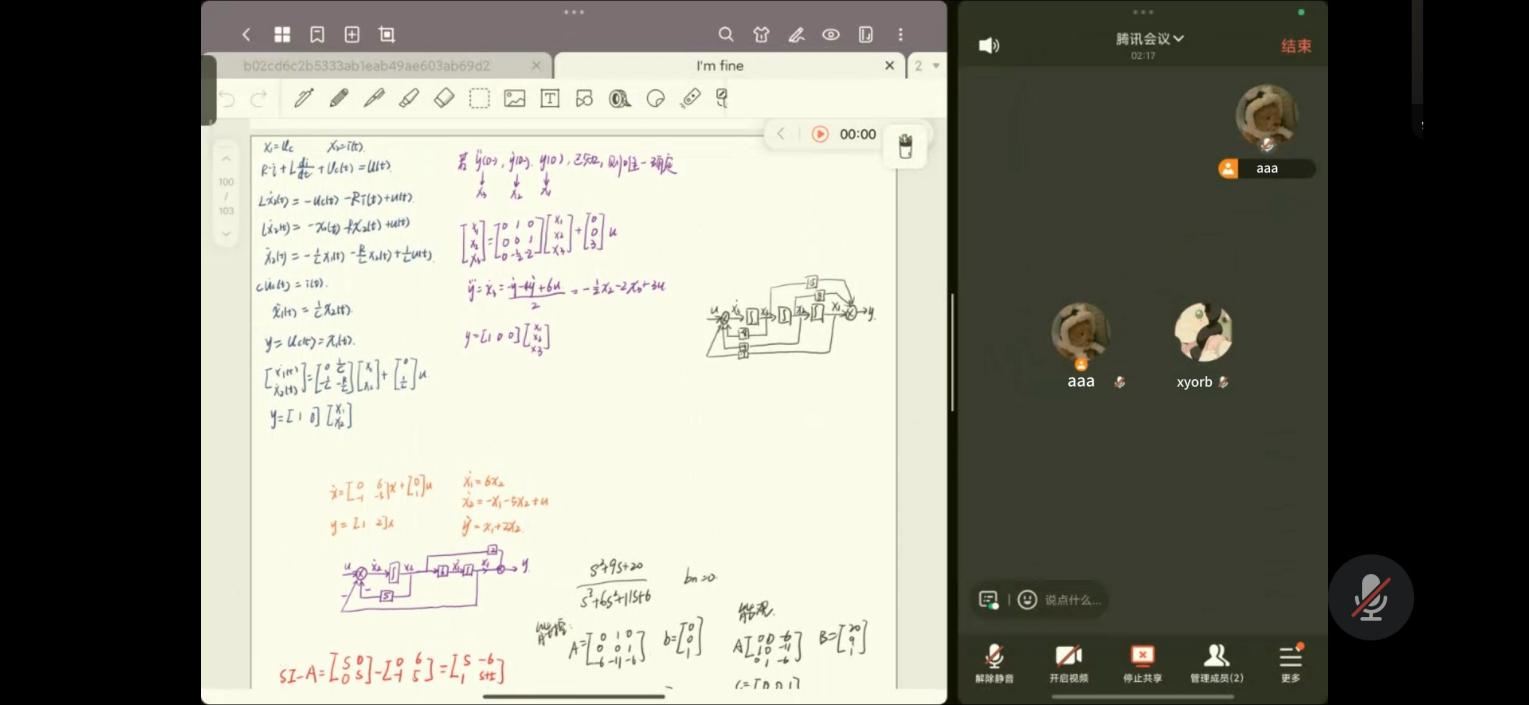Choose the dashed lasso selection tool
The width and height of the screenshot is (1529, 705).
coord(480,98)
